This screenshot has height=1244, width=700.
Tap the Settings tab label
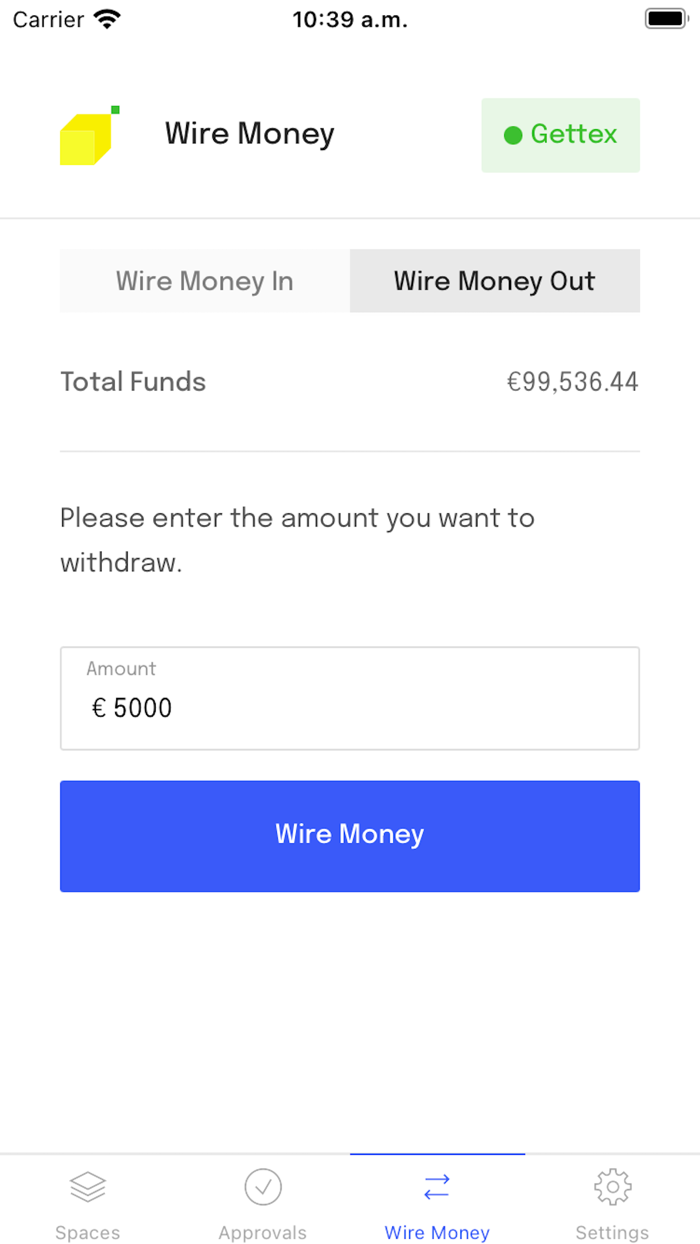coord(612,1233)
